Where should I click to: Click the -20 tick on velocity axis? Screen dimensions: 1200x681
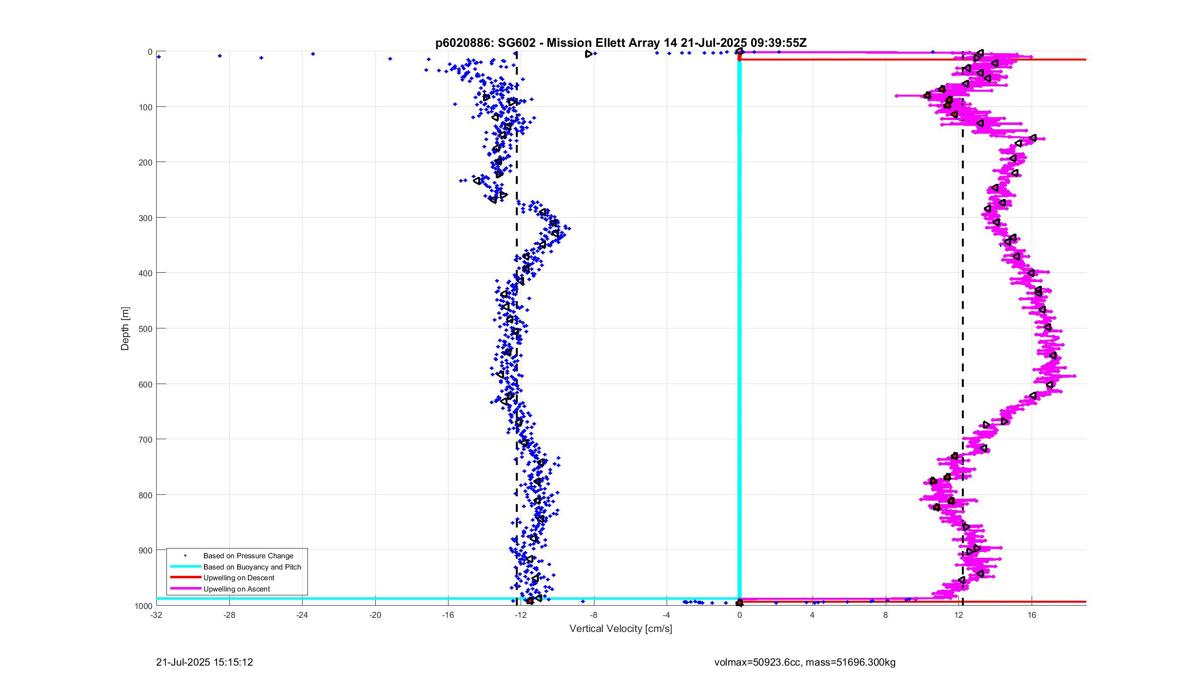[x=375, y=616]
